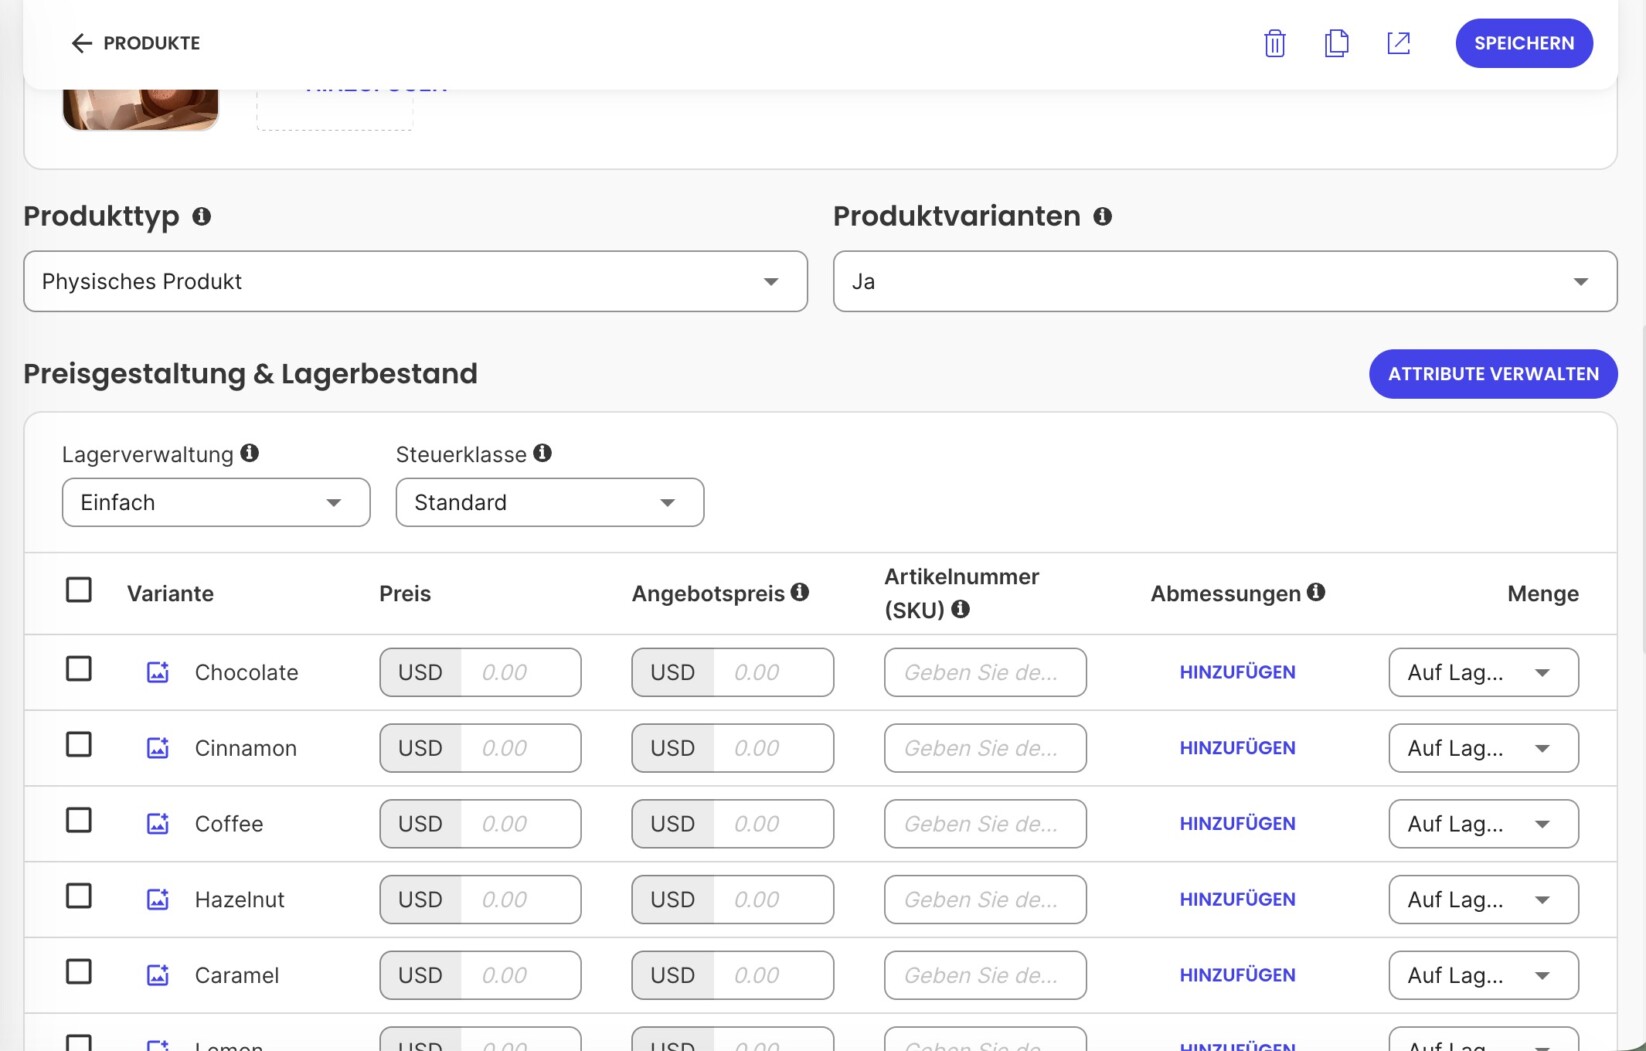Focus the Caramel SKU input field

coord(985,975)
